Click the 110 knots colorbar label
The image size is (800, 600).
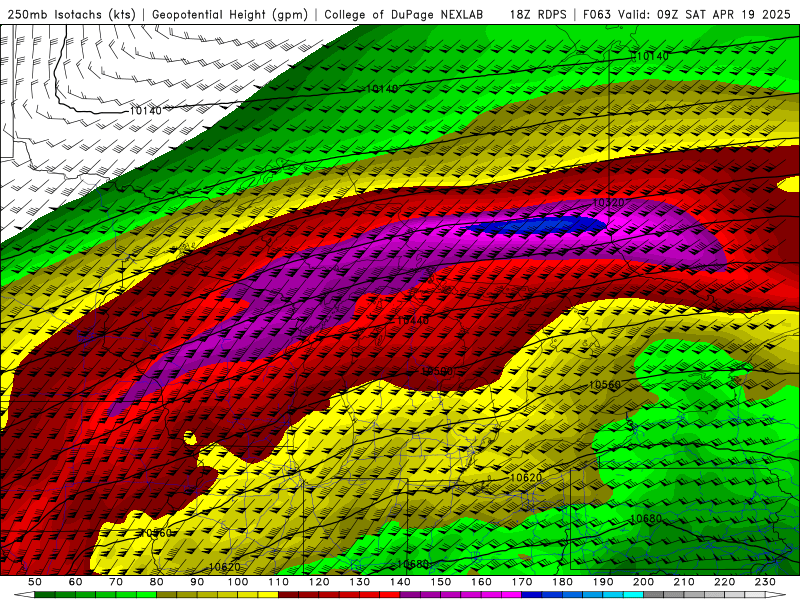click(x=278, y=582)
